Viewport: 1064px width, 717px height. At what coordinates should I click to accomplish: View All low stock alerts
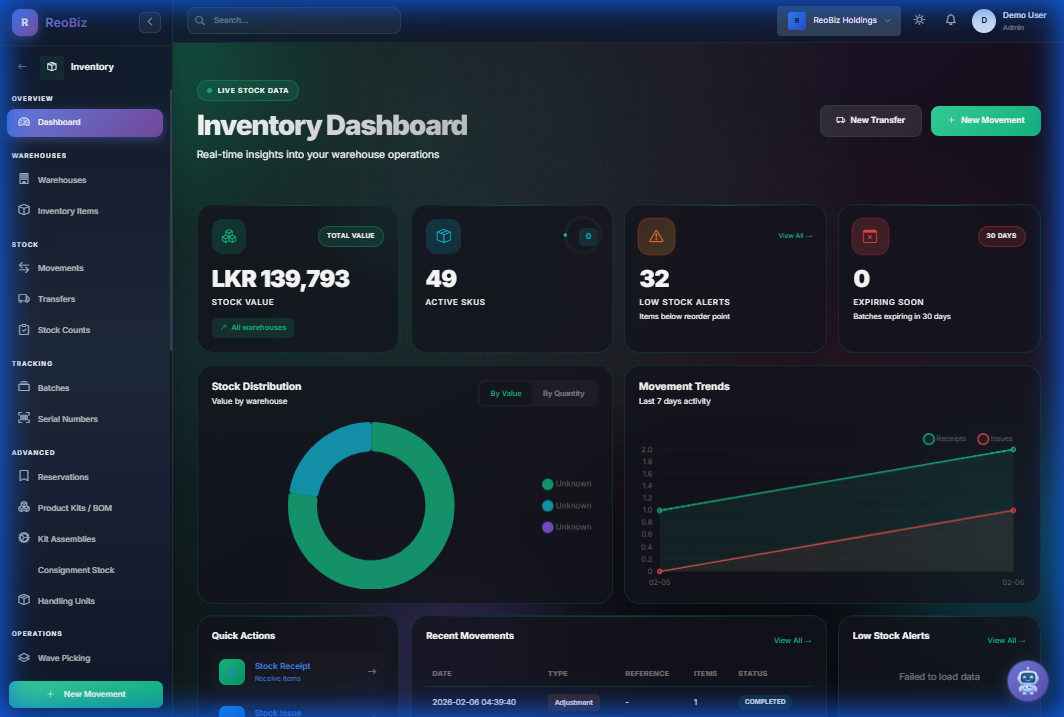pyautogui.click(x=1006, y=640)
